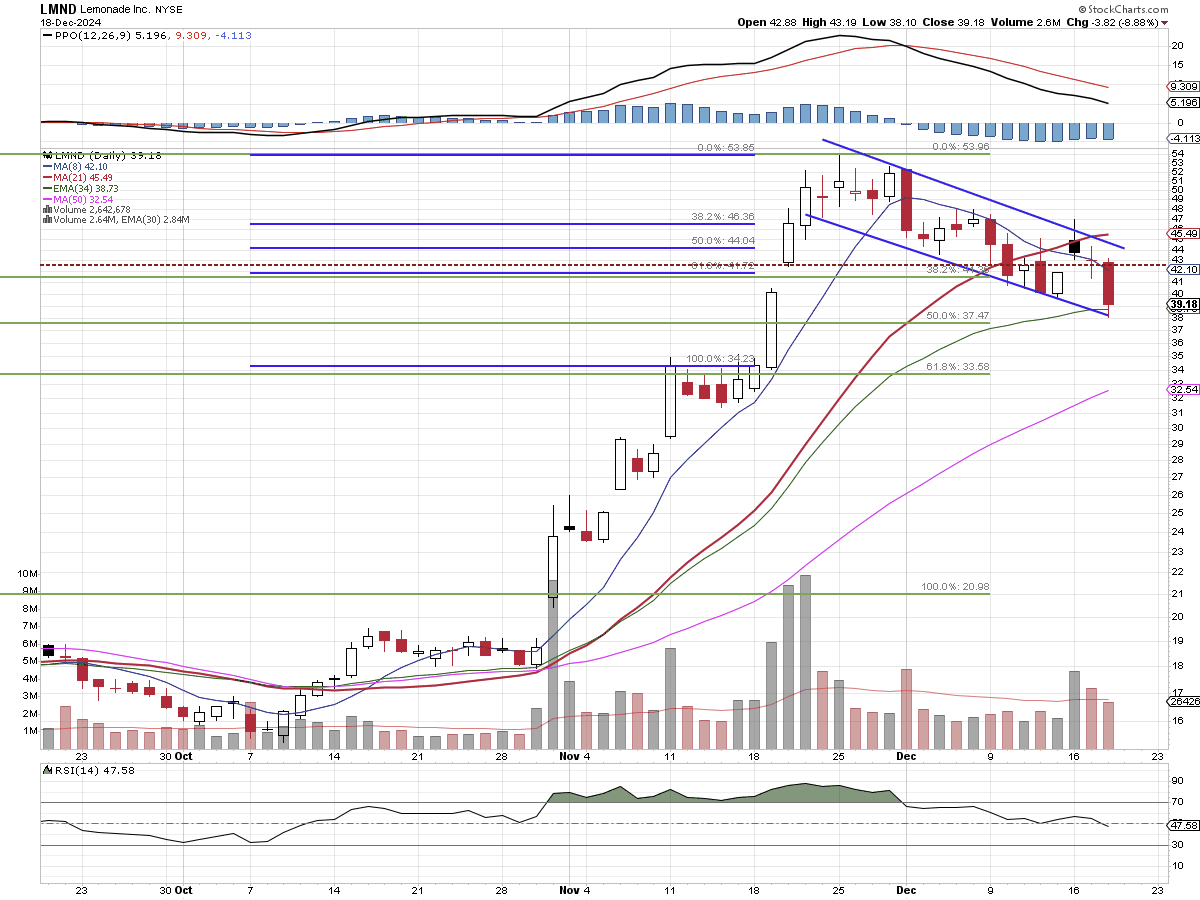Click the NYSE exchange label
Image resolution: width=1200 pixels, height=900 pixels.
coord(168,8)
